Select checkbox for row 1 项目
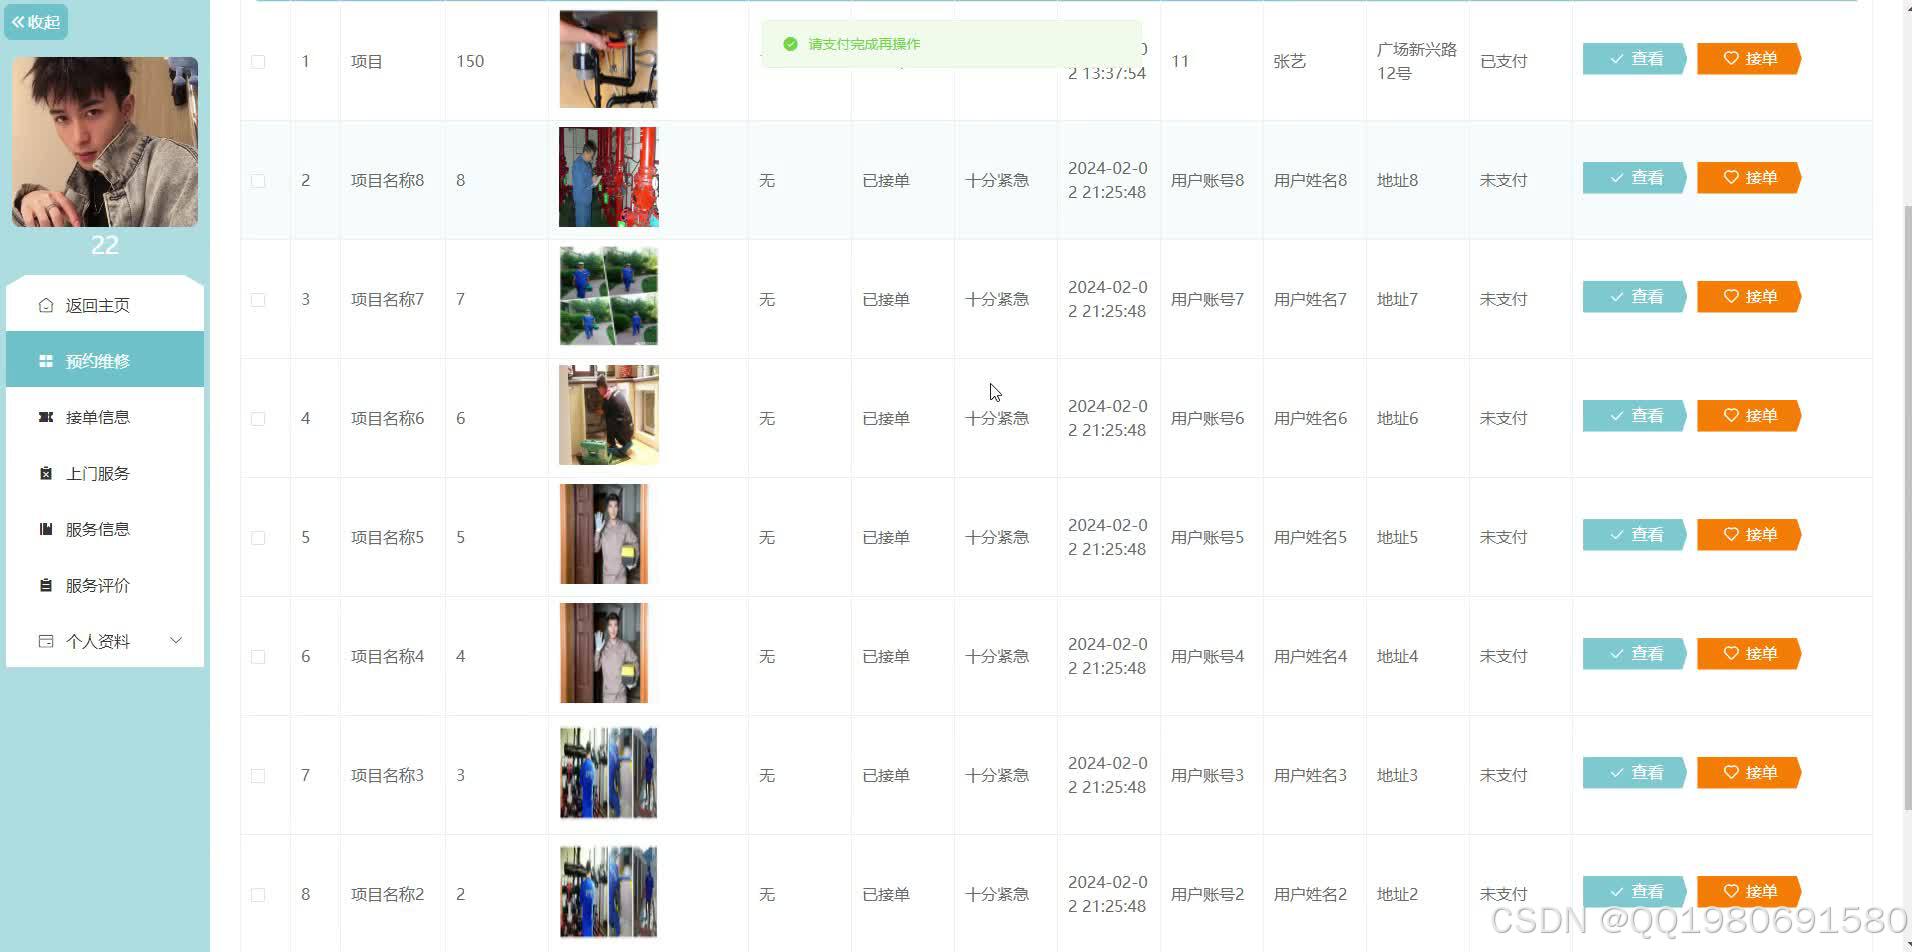 coord(258,62)
